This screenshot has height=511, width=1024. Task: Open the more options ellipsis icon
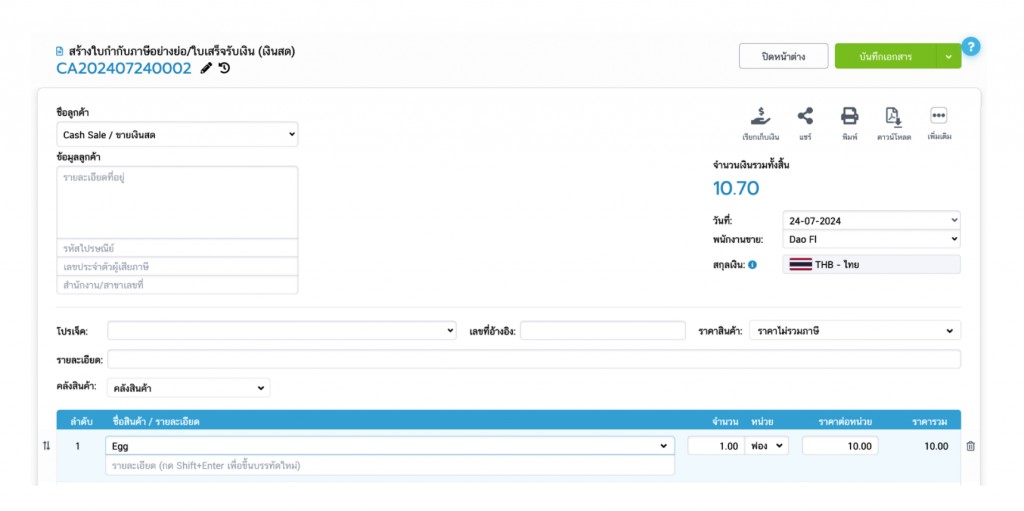(x=938, y=116)
